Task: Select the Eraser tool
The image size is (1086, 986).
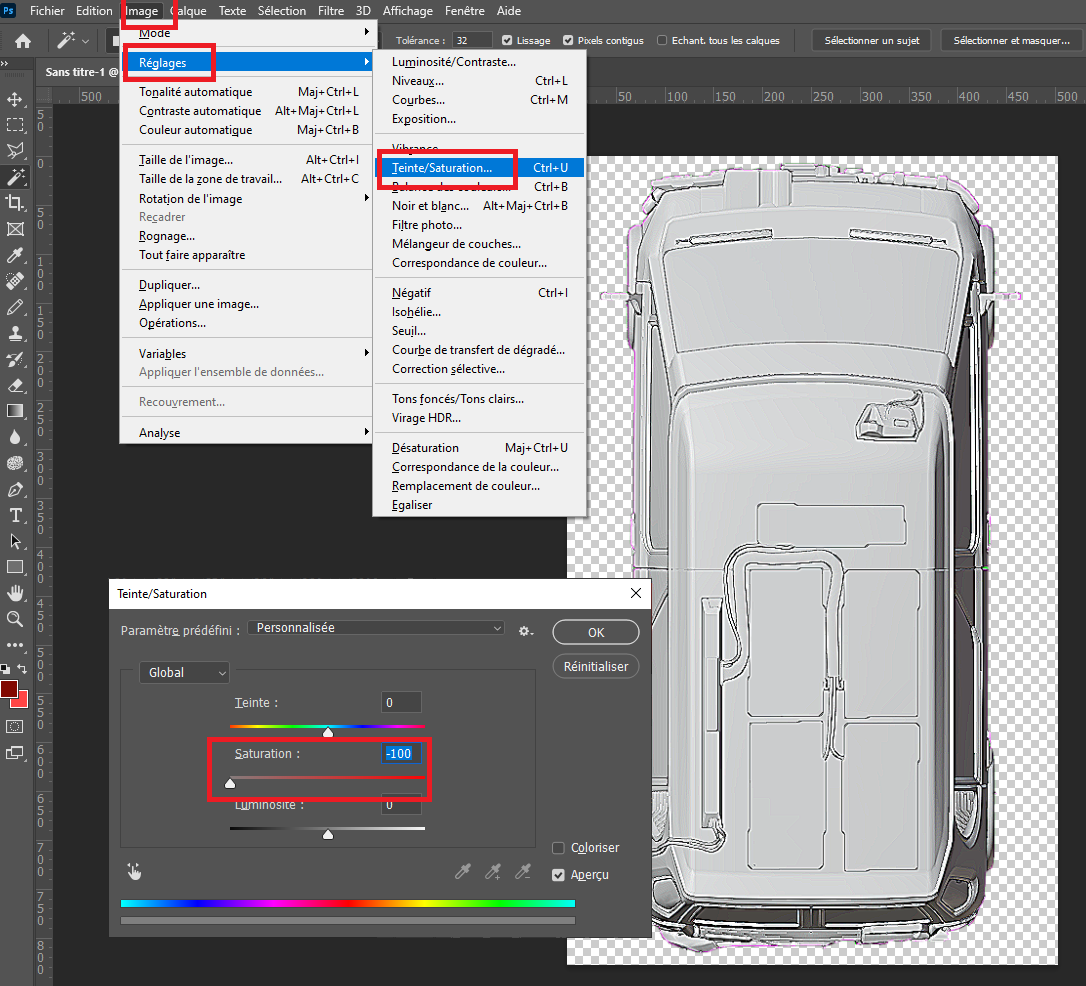Action: pos(15,385)
